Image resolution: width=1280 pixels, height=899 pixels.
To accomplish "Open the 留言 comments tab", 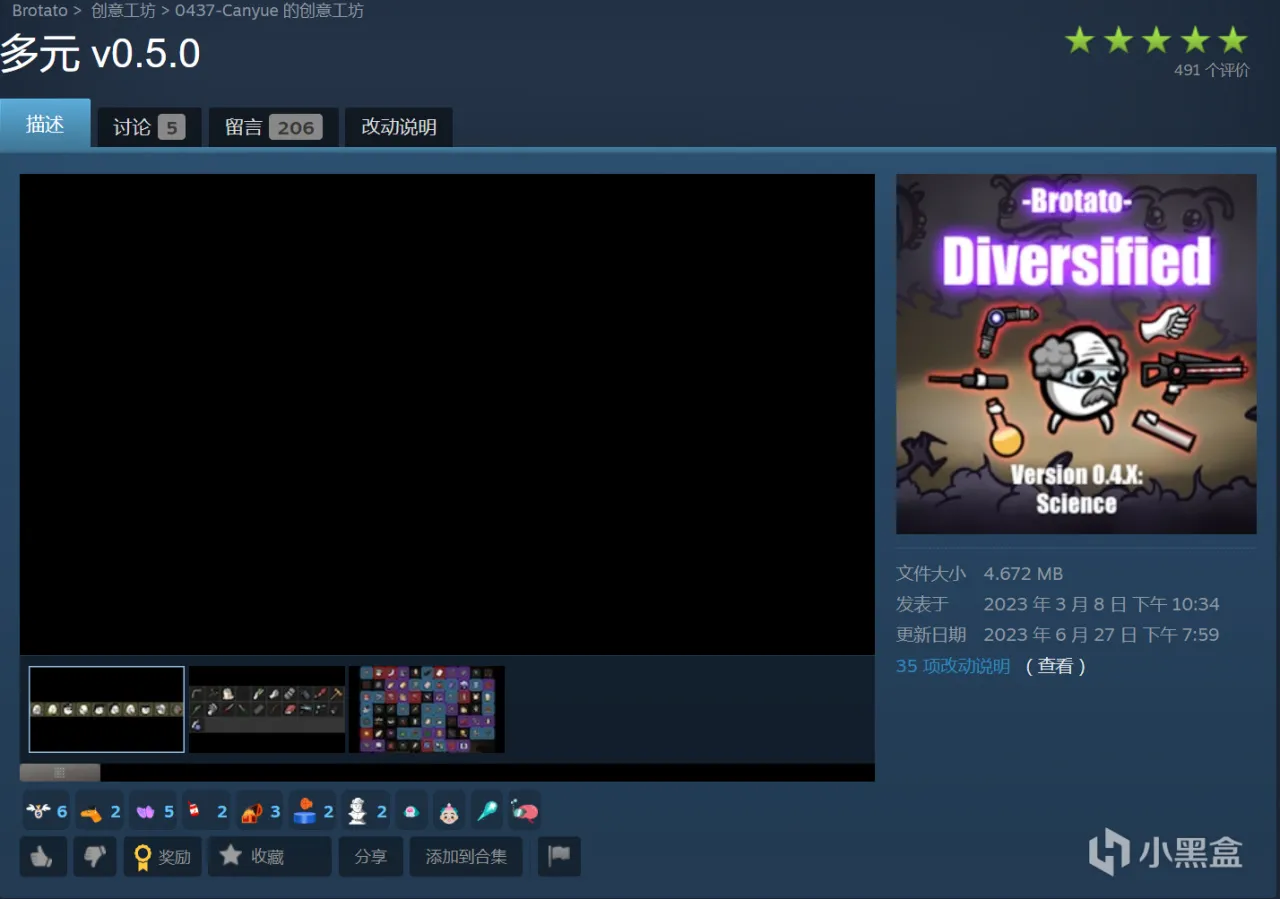I will [273, 127].
